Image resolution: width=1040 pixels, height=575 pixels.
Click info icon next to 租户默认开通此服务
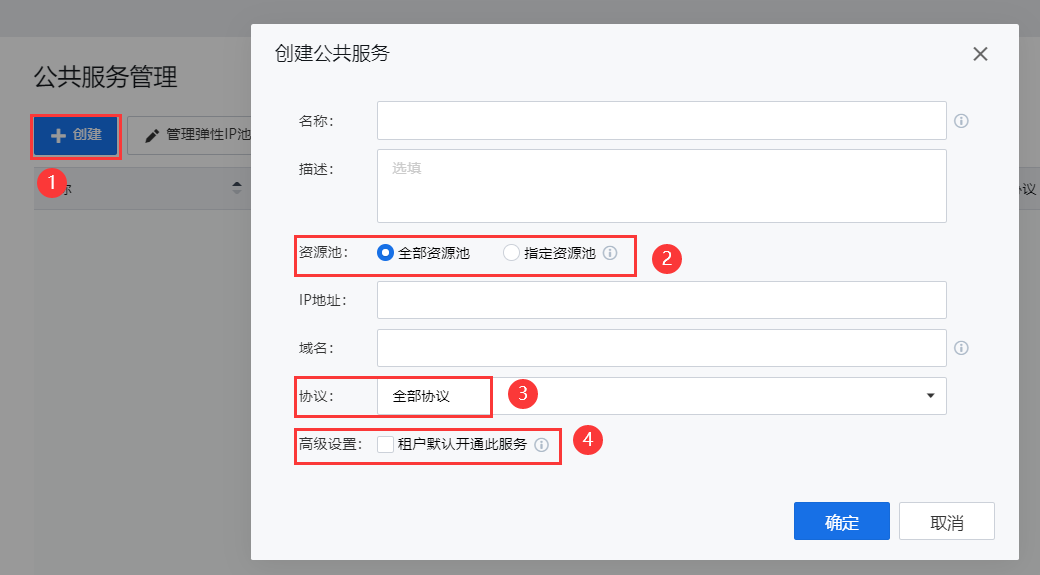pos(541,445)
